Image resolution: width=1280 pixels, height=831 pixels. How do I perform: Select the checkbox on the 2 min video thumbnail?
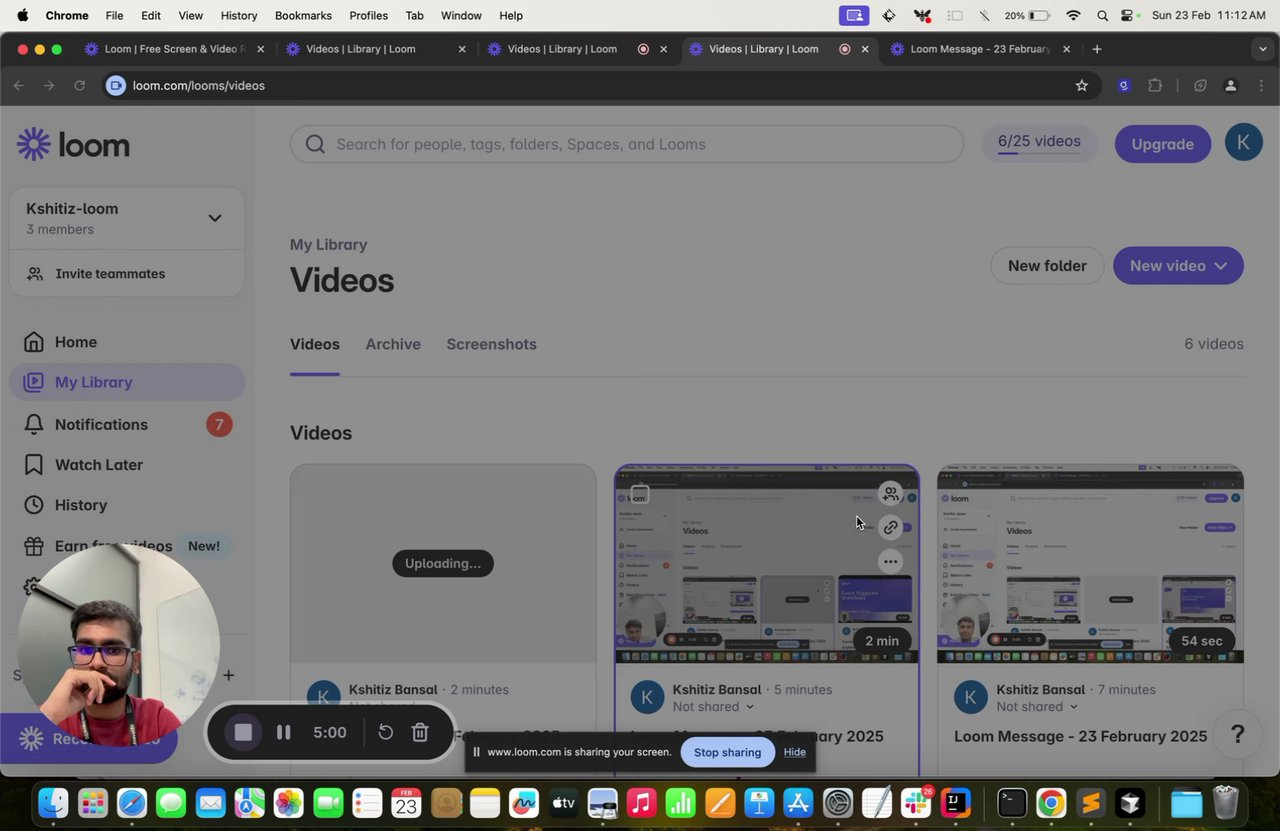click(640, 494)
